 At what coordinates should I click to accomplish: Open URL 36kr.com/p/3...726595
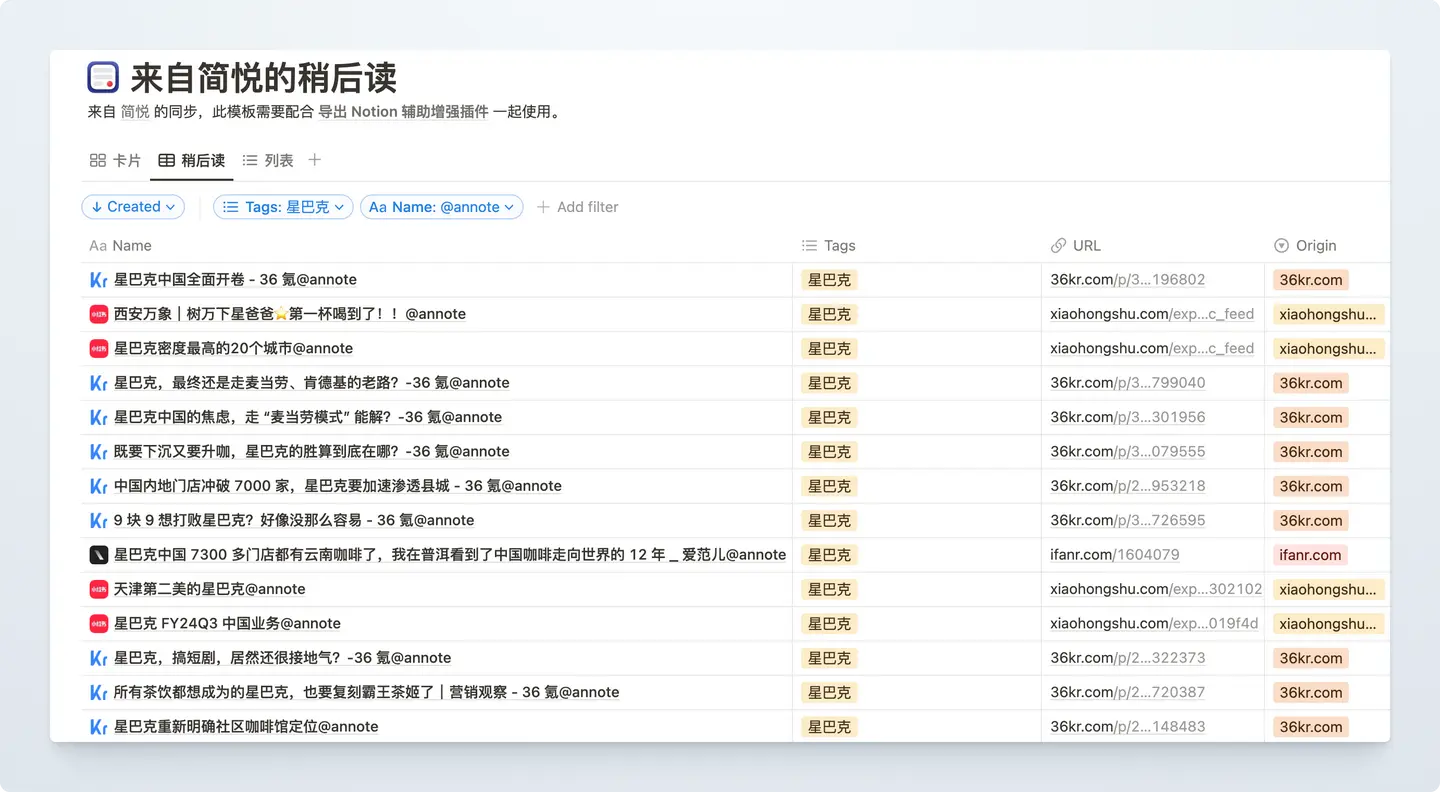tap(1127, 520)
